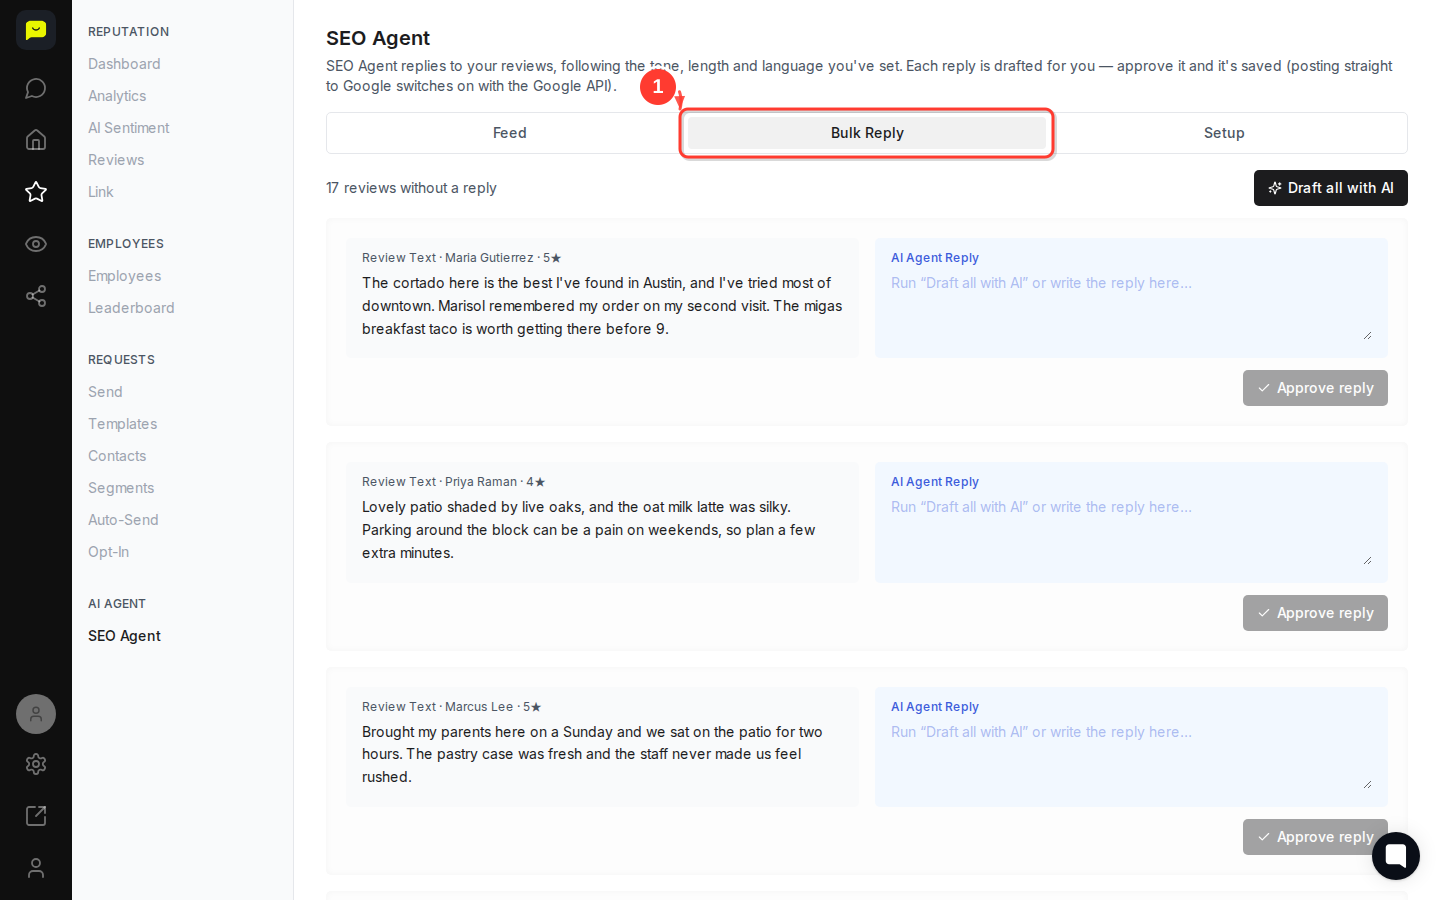Approve reply for Maria Gutierrez review
This screenshot has height=900, width=1440.
[x=1315, y=388]
